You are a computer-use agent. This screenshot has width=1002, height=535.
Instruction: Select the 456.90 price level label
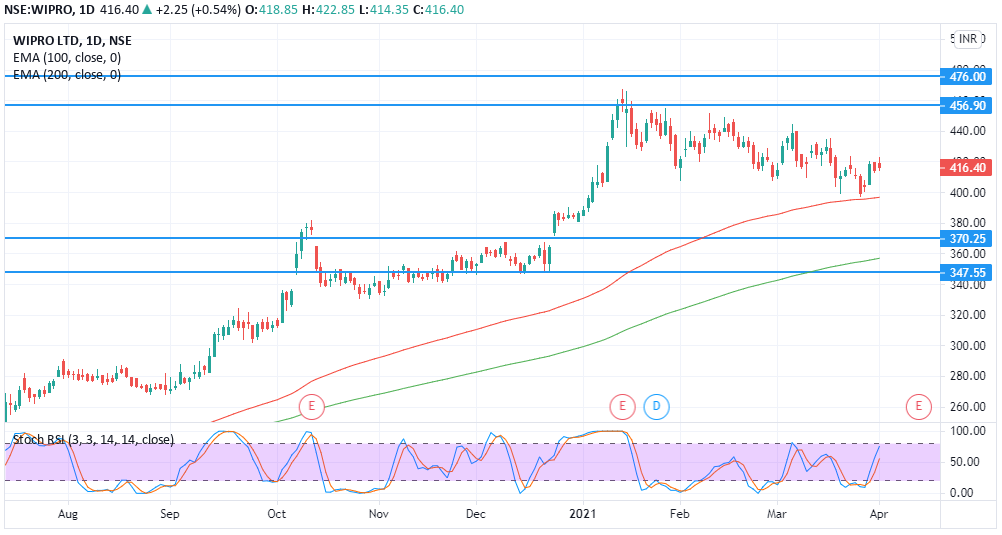968,105
